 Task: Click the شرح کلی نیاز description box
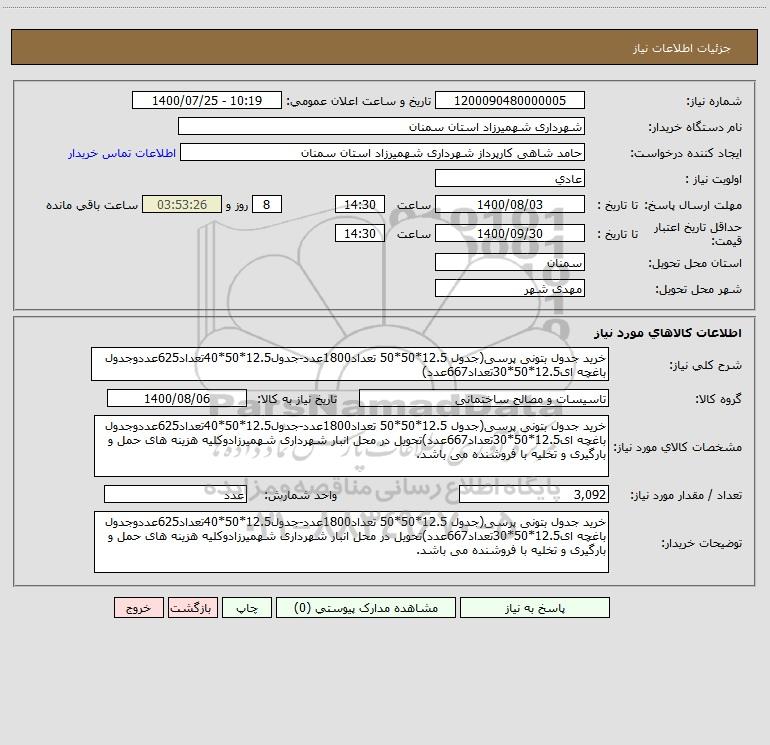point(350,364)
